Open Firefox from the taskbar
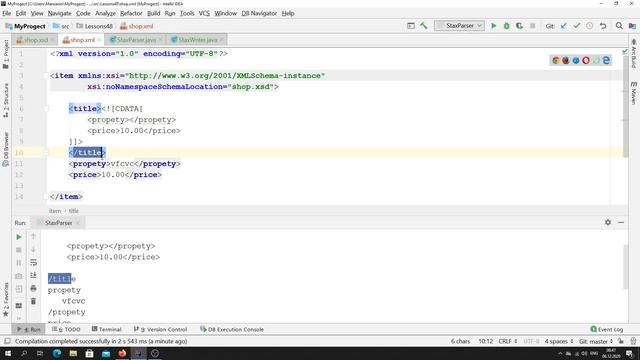 tap(122, 353)
